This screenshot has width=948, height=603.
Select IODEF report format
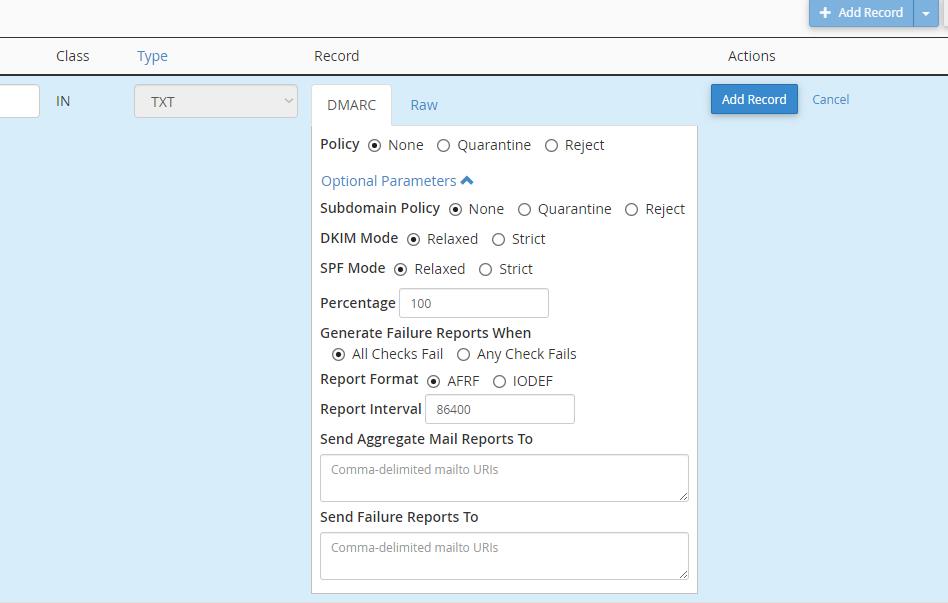[499, 382]
